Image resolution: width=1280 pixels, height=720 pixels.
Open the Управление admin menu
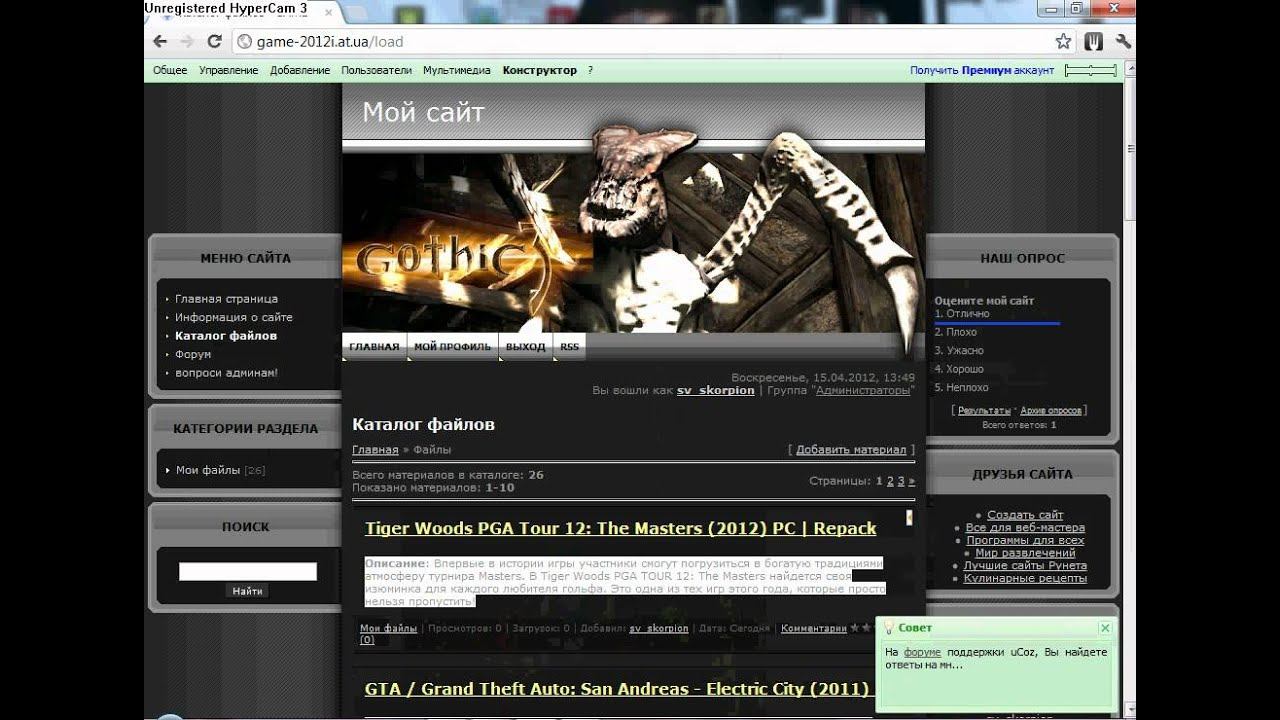click(x=228, y=71)
